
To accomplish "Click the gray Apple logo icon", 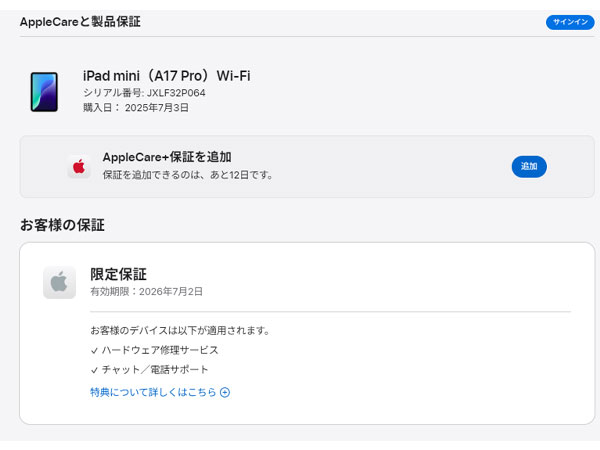I will (59, 282).
